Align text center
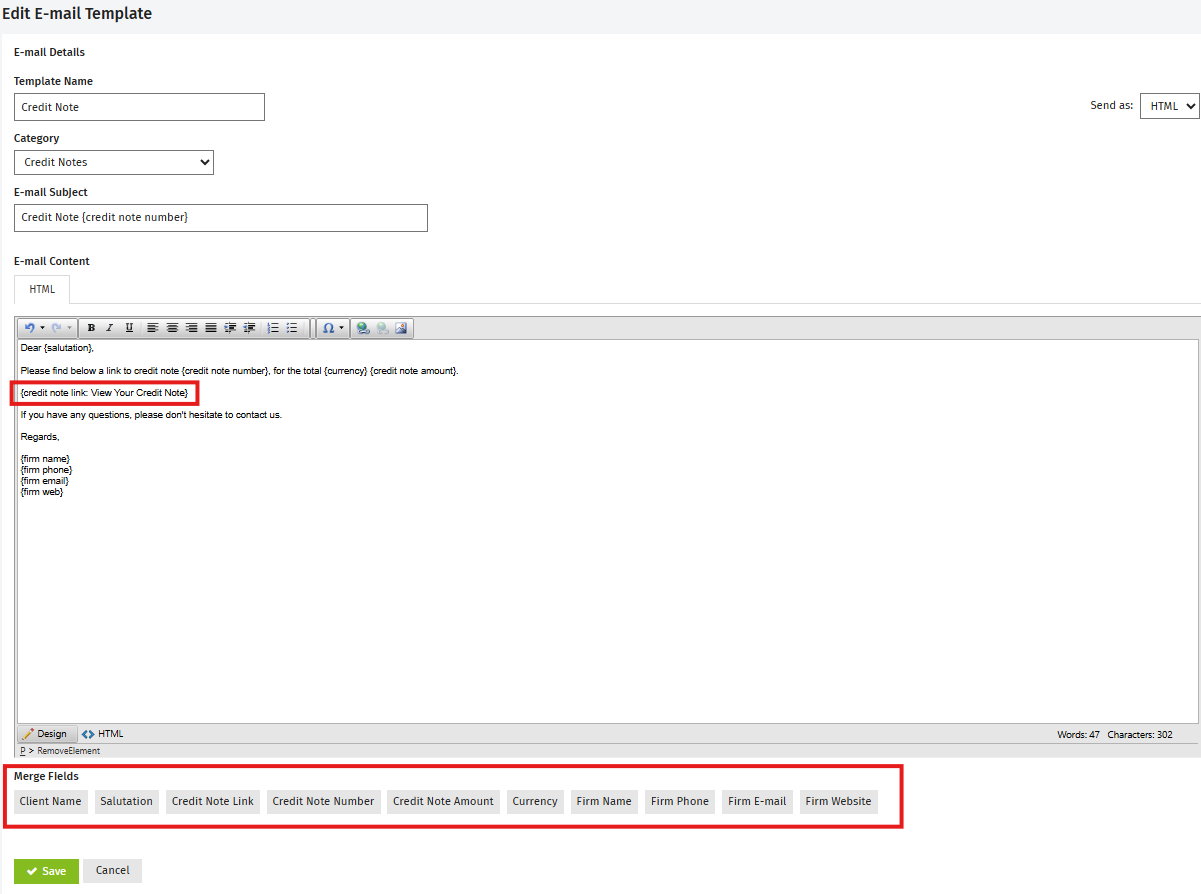The width and height of the screenshot is (1201, 894). 172,328
